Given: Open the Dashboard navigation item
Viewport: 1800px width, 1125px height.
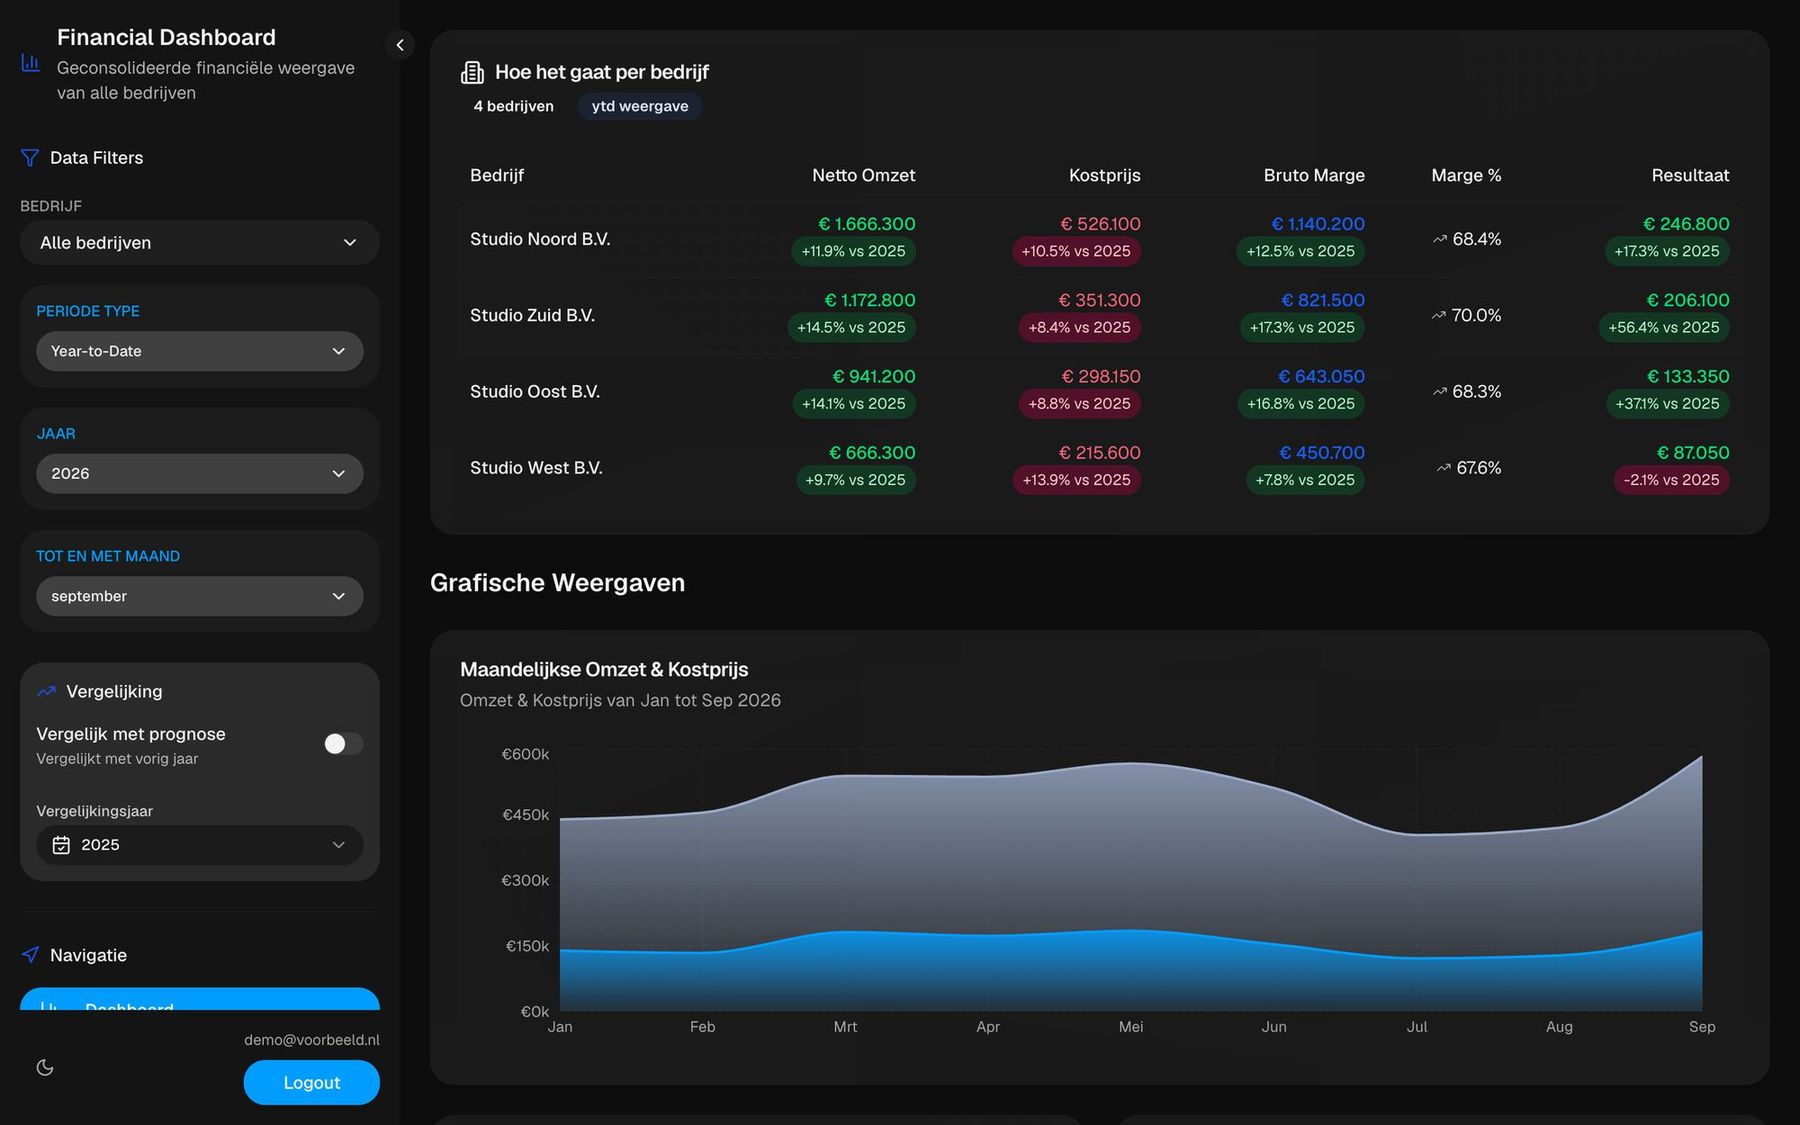Looking at the screenshot, I should (200, 1000).
